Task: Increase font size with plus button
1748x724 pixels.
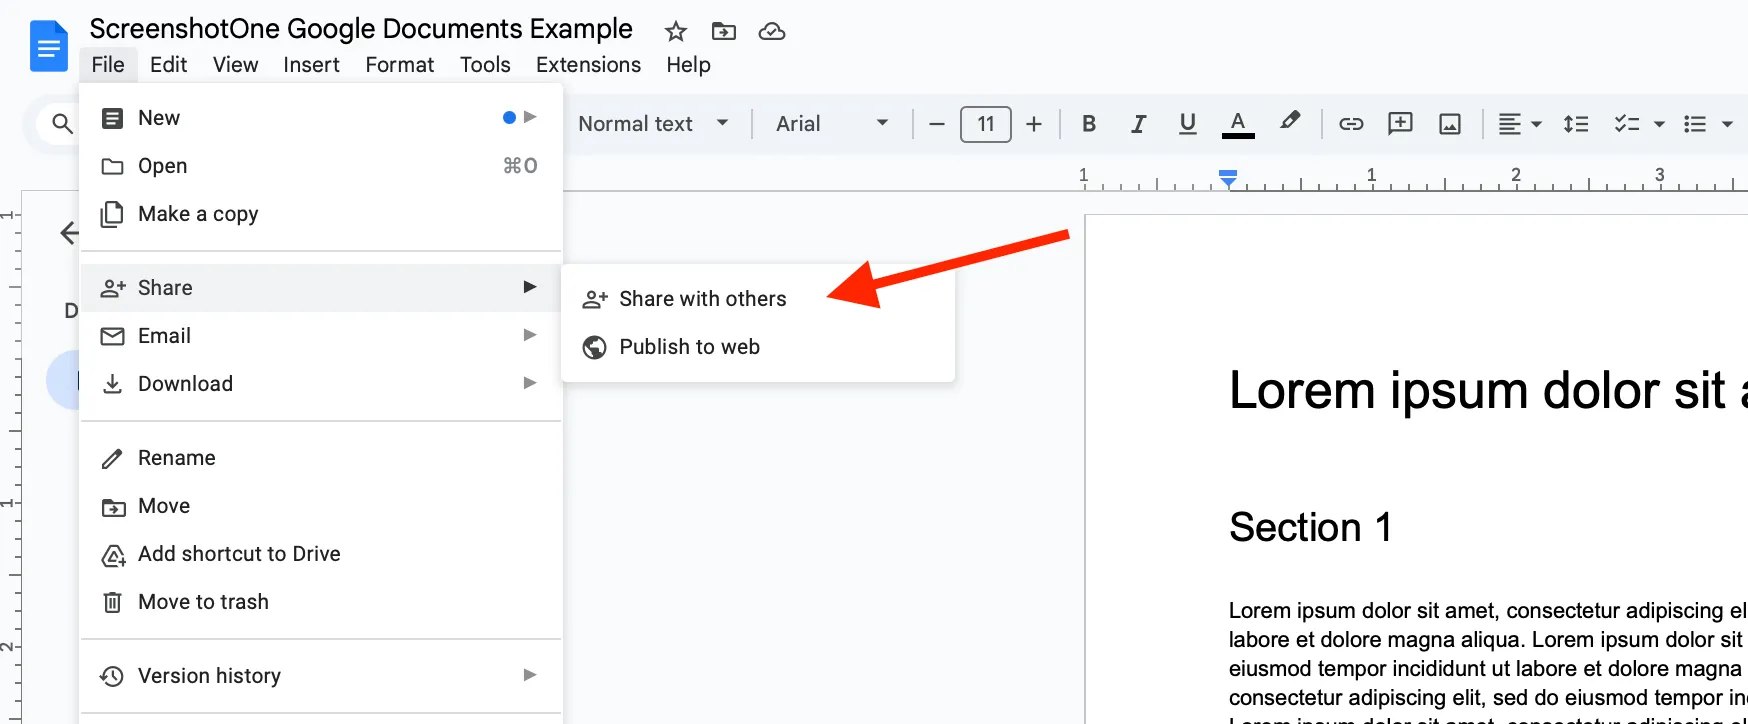Action: pyautogui.click(x=1034, y=124)
